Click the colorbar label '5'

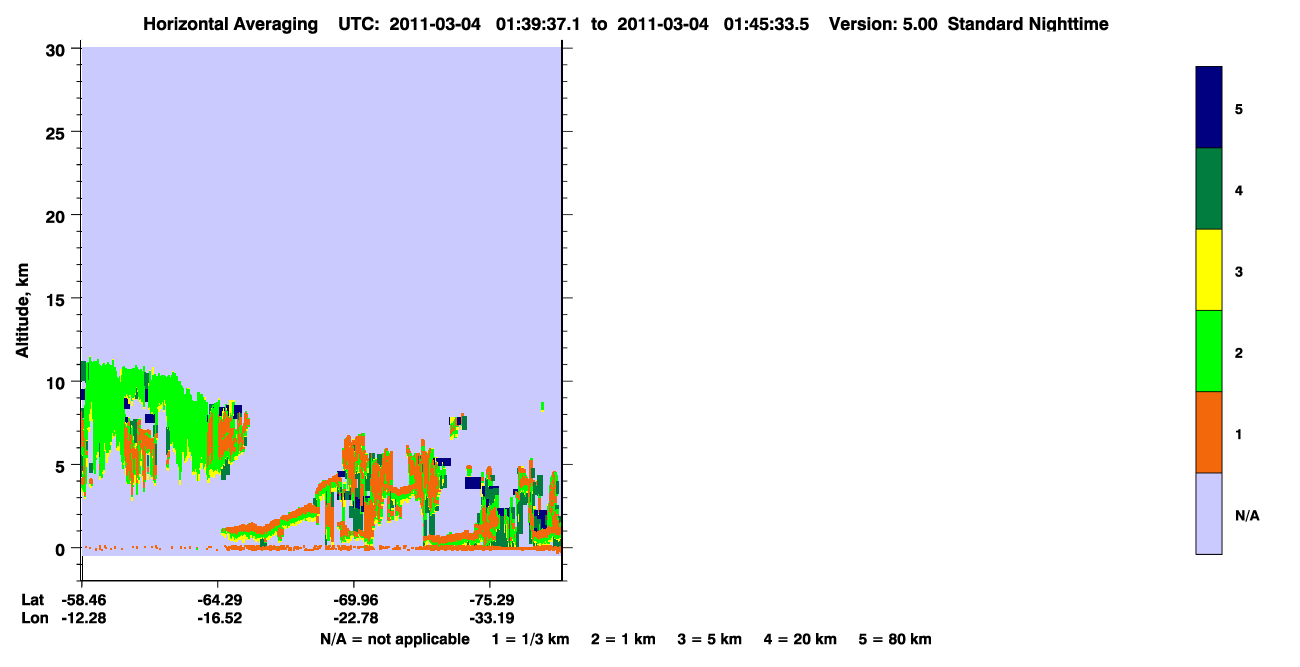pyautogui.click(x=1239, y=108)
